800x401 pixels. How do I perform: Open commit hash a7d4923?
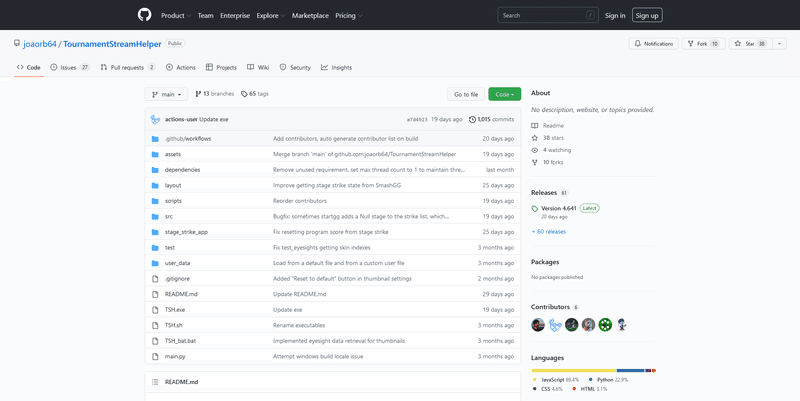click(x=417, y=120)
